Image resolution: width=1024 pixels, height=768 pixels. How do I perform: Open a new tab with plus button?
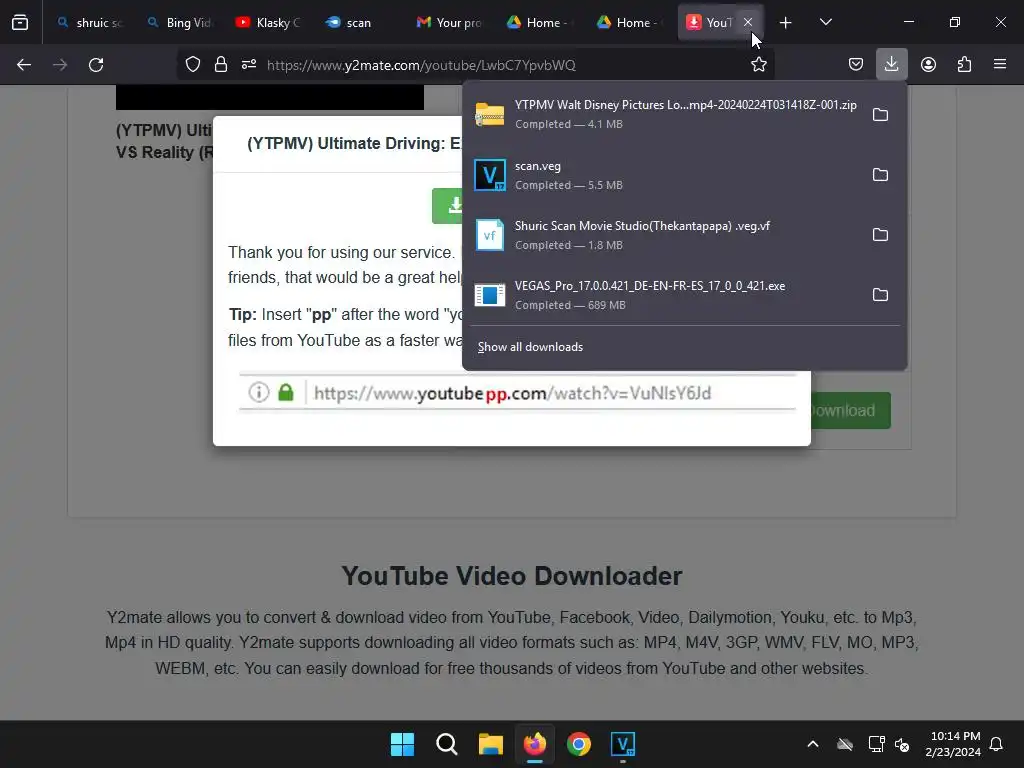pyautogui.click(x=785, y=22)
